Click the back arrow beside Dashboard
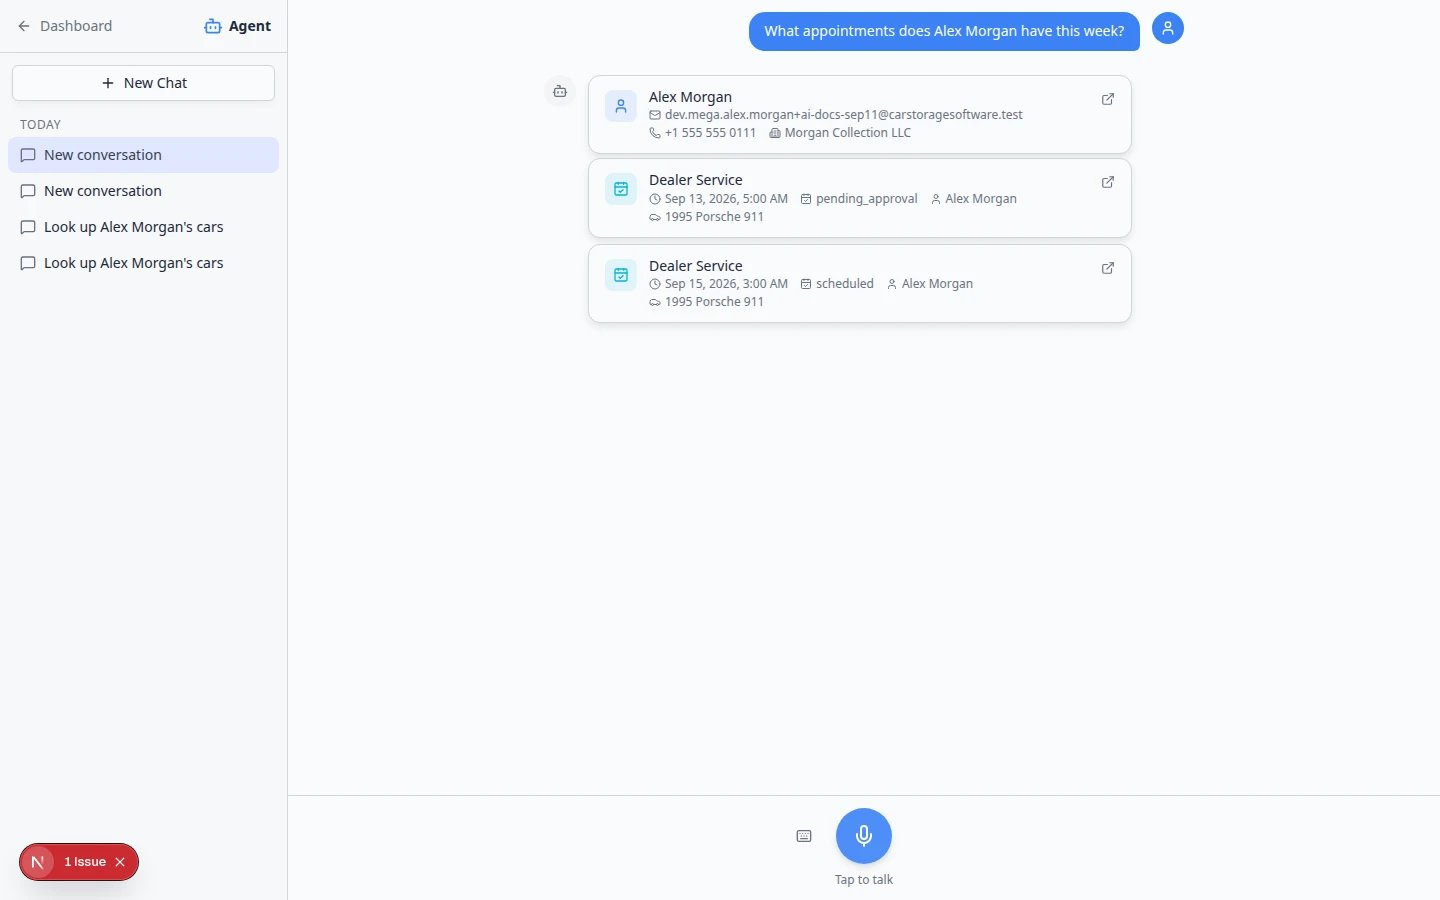Image resolution: width=1440 pixels, height=900 pixels. [24, 26]
